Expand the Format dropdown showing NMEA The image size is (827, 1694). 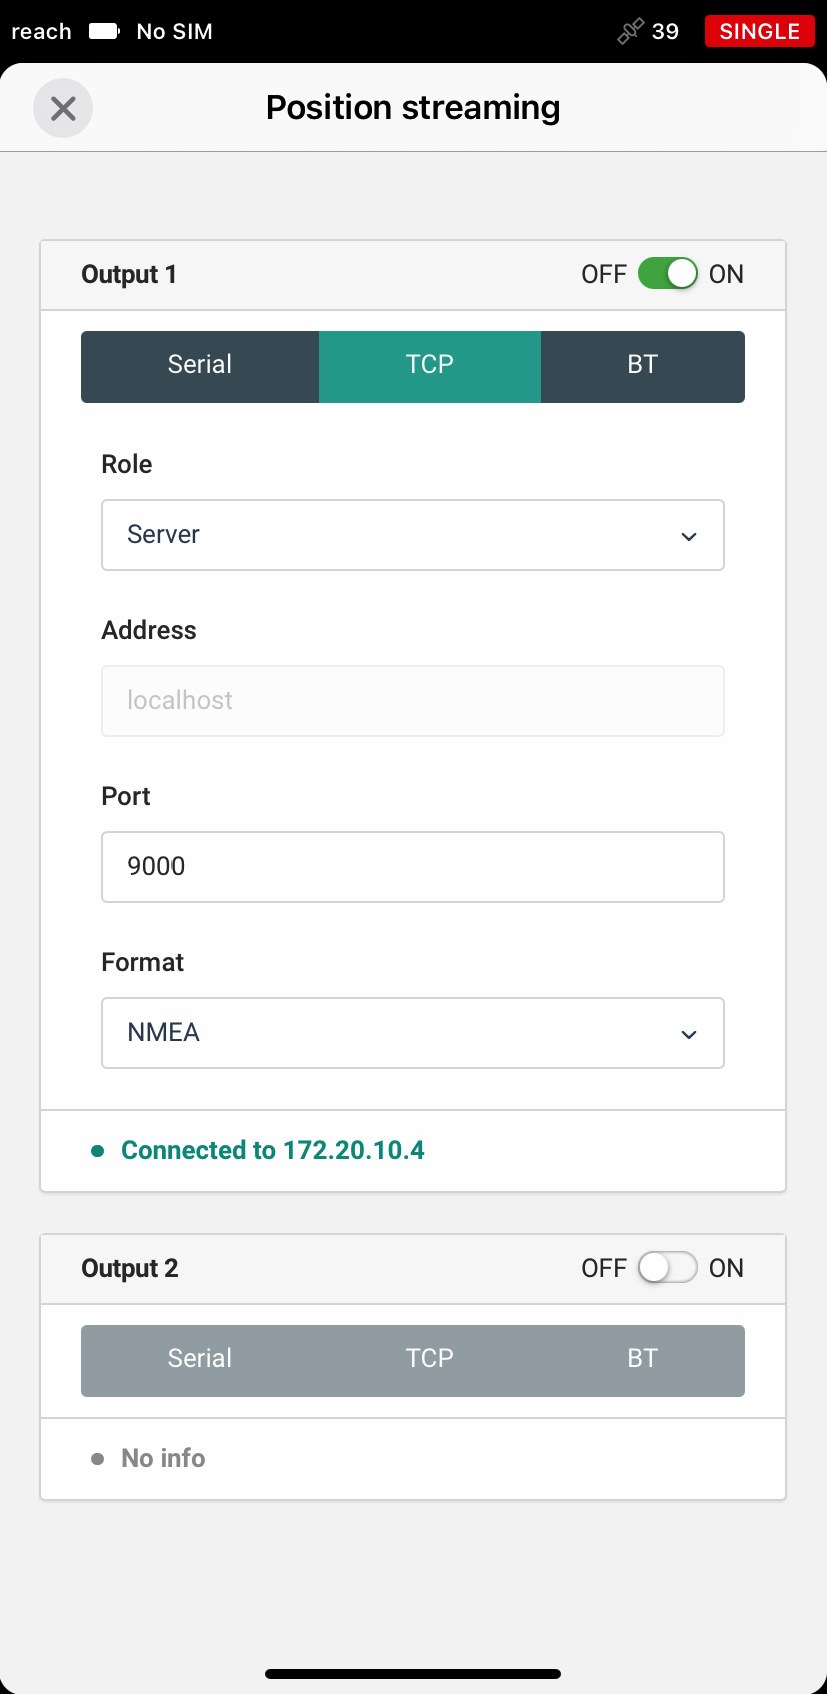click(413, 1033)
